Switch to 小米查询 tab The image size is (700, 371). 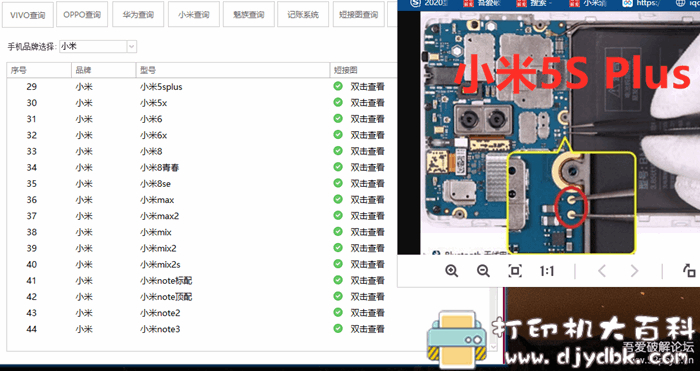point(194,15)
